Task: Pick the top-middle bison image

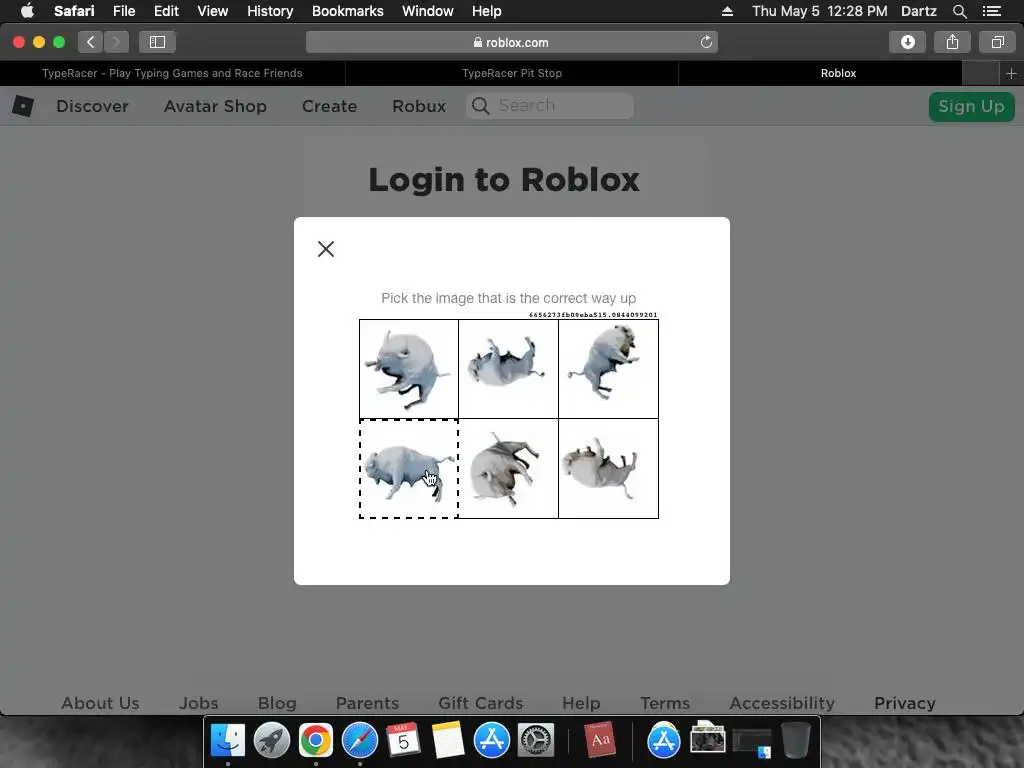Action: tap(508, 369)
